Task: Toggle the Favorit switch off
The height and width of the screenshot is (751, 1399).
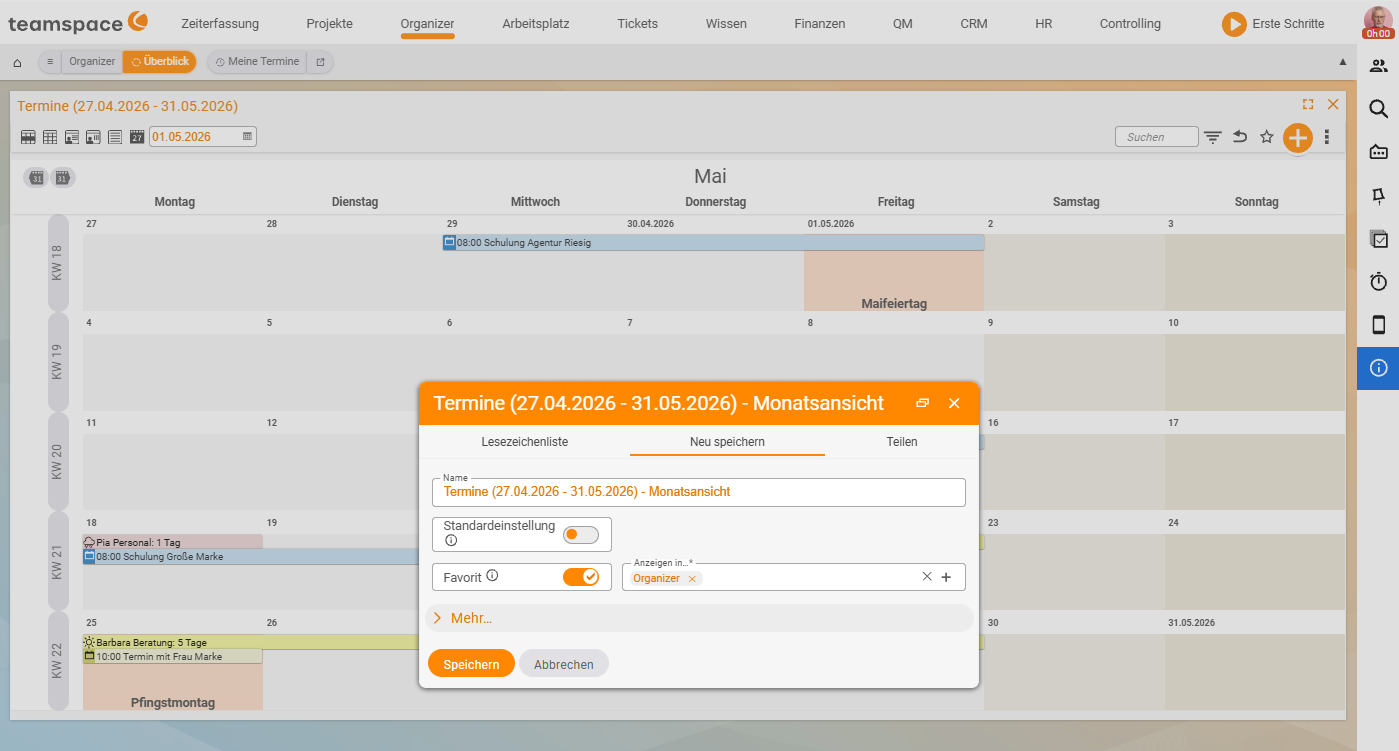Action: (x=580, y=576)
